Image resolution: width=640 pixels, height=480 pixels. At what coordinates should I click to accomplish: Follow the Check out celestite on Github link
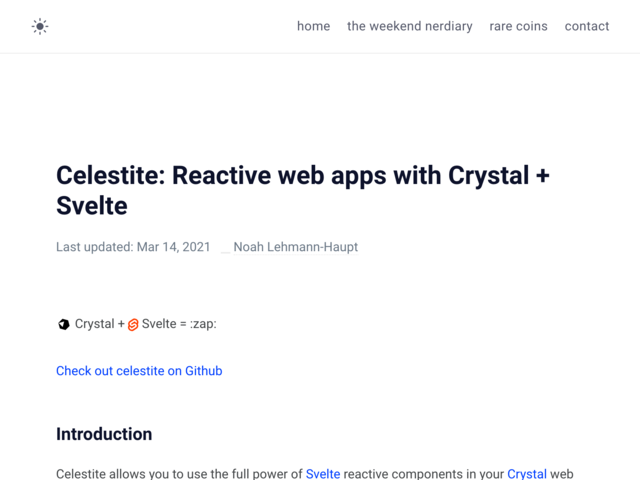click(x=139, y=371)
